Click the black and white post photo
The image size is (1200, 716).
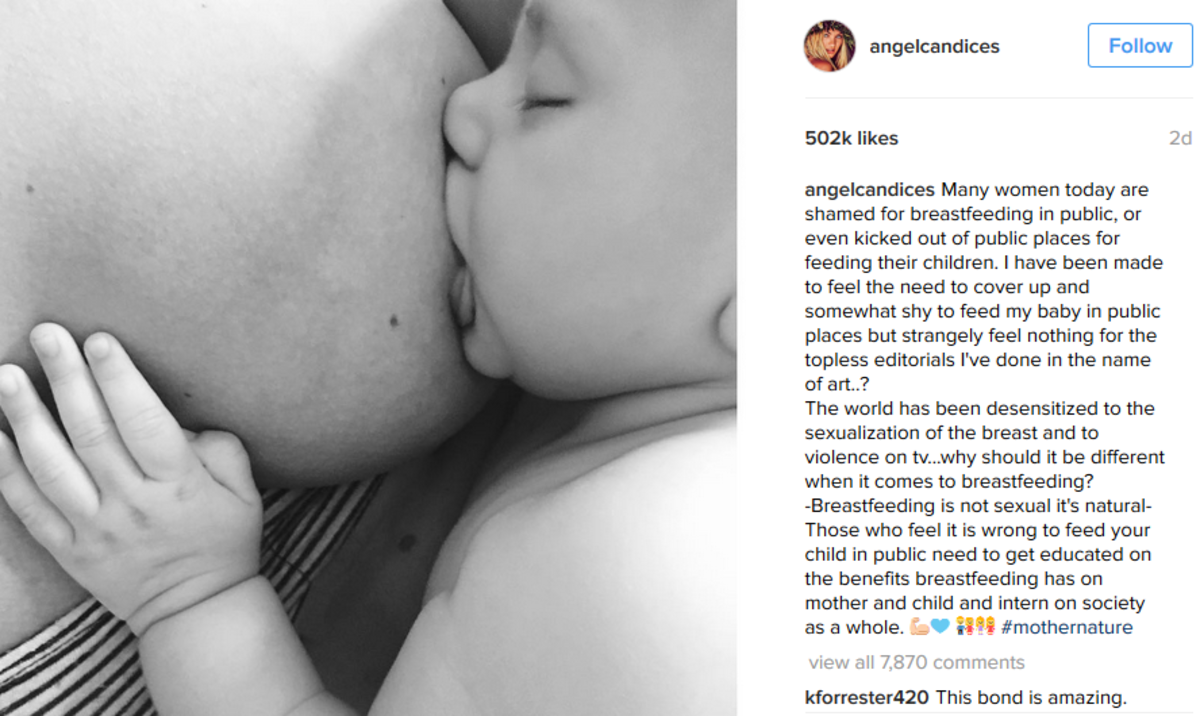(x=368, y=358)
